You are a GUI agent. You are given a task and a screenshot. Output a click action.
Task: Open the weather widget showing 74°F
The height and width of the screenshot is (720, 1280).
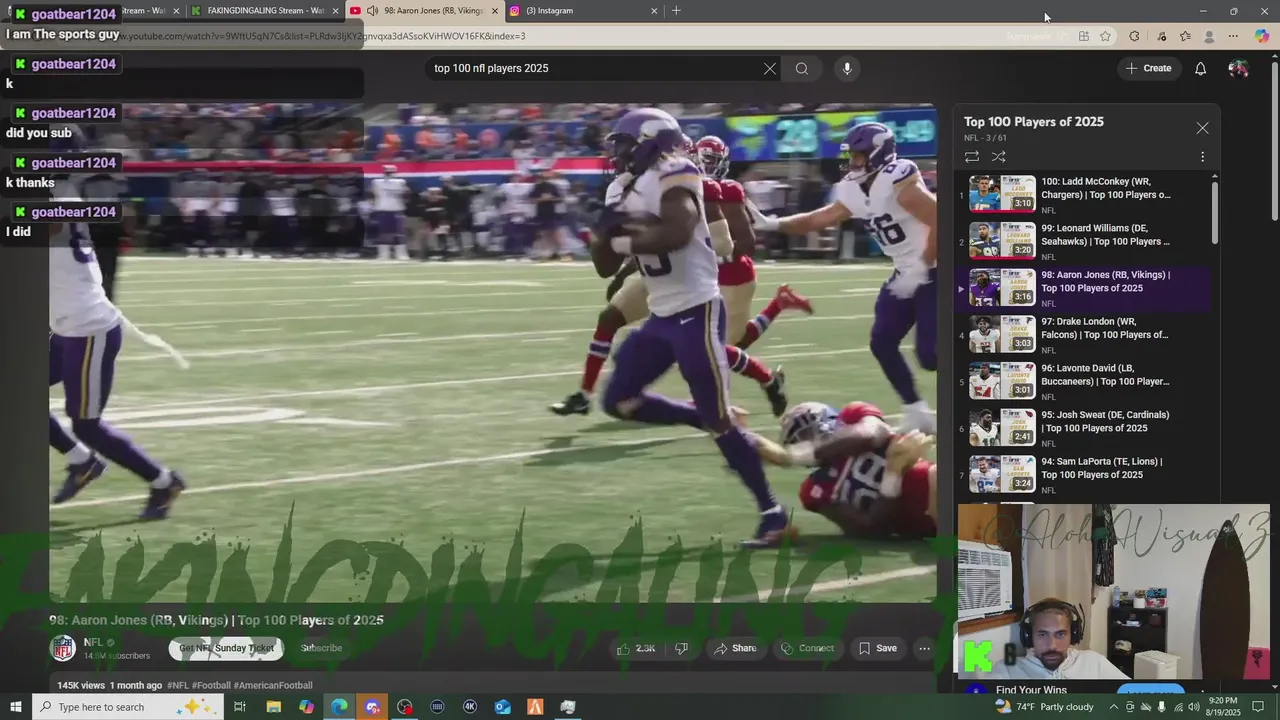pyautogui.click(x=1045, y=707)
